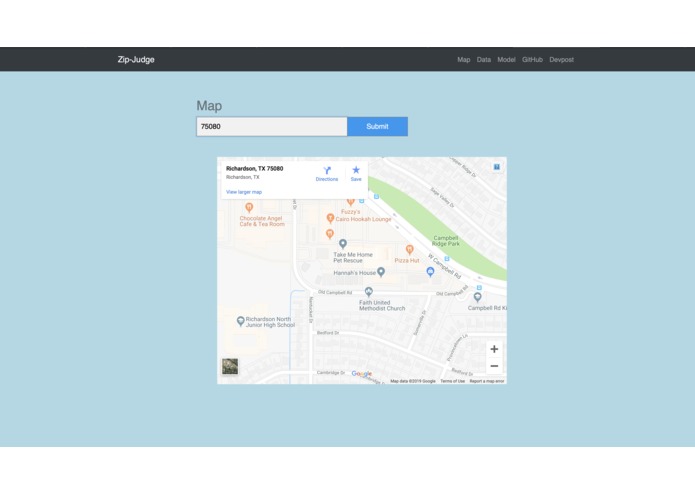Click the Google logo on the map

[362, 374]
